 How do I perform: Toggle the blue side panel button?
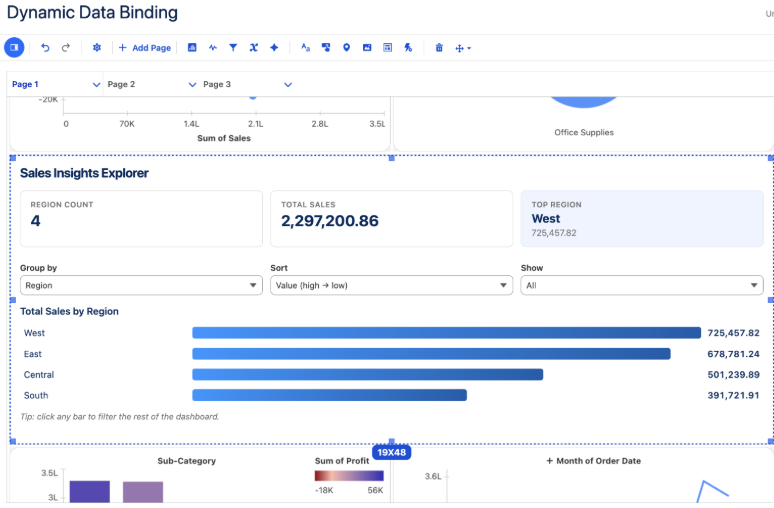pyautogui.click(x=14, y=47)
